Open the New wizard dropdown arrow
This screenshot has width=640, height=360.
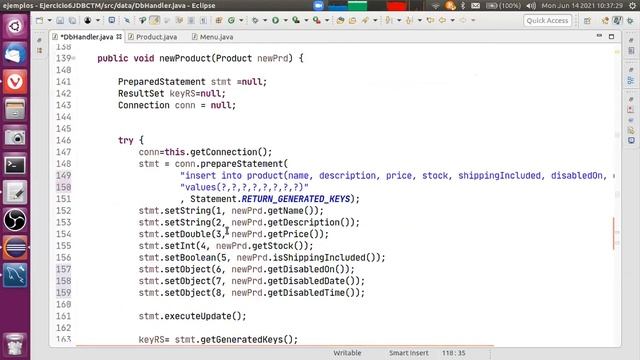coord(49,20)
